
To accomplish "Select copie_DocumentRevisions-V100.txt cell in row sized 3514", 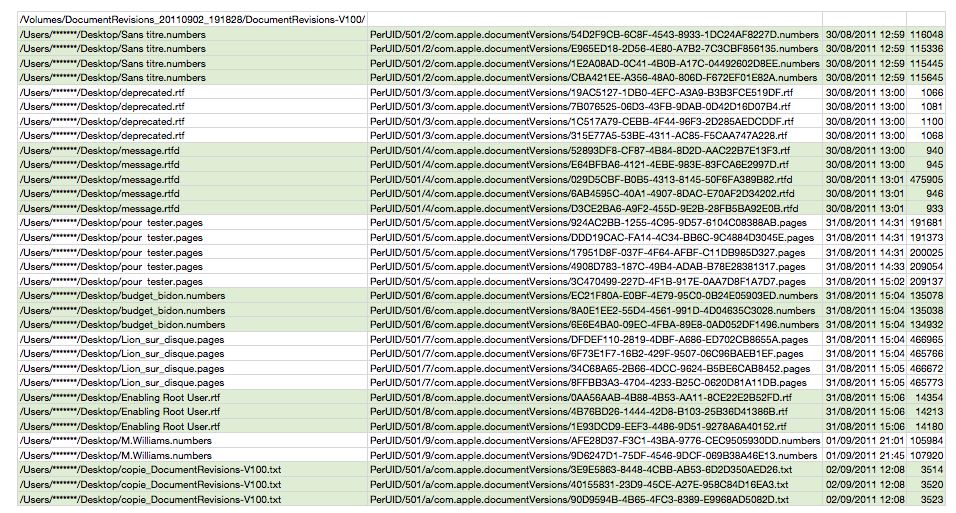I will 192,470.
